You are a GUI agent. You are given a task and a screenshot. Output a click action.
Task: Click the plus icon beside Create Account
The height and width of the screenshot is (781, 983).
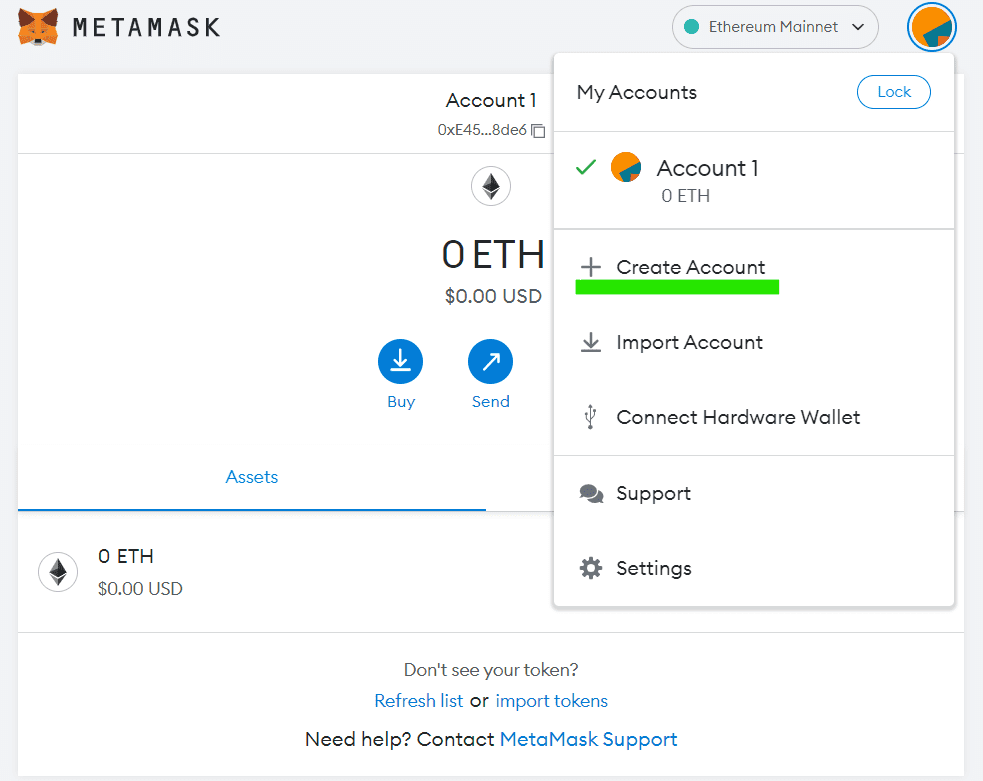591,267
